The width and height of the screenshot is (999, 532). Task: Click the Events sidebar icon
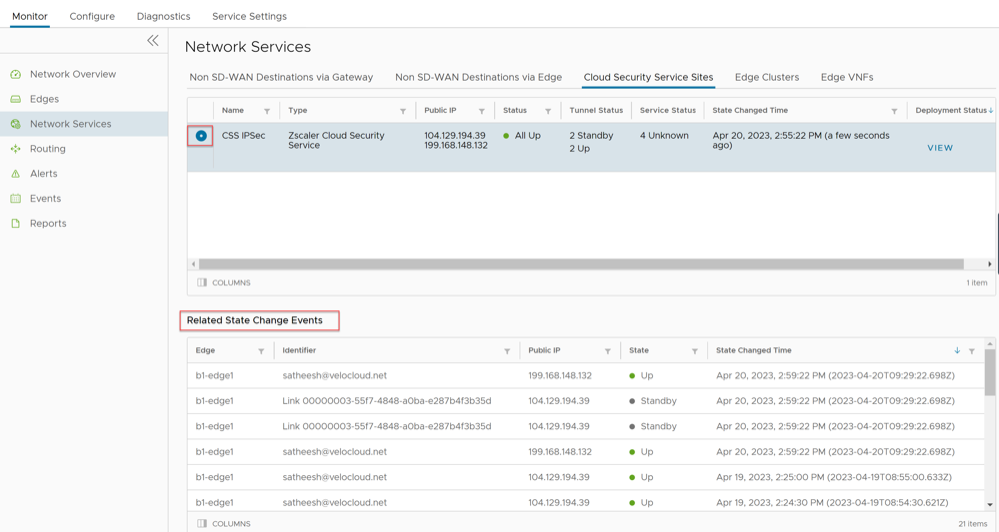pyautogui.click(x=15, y=199)
